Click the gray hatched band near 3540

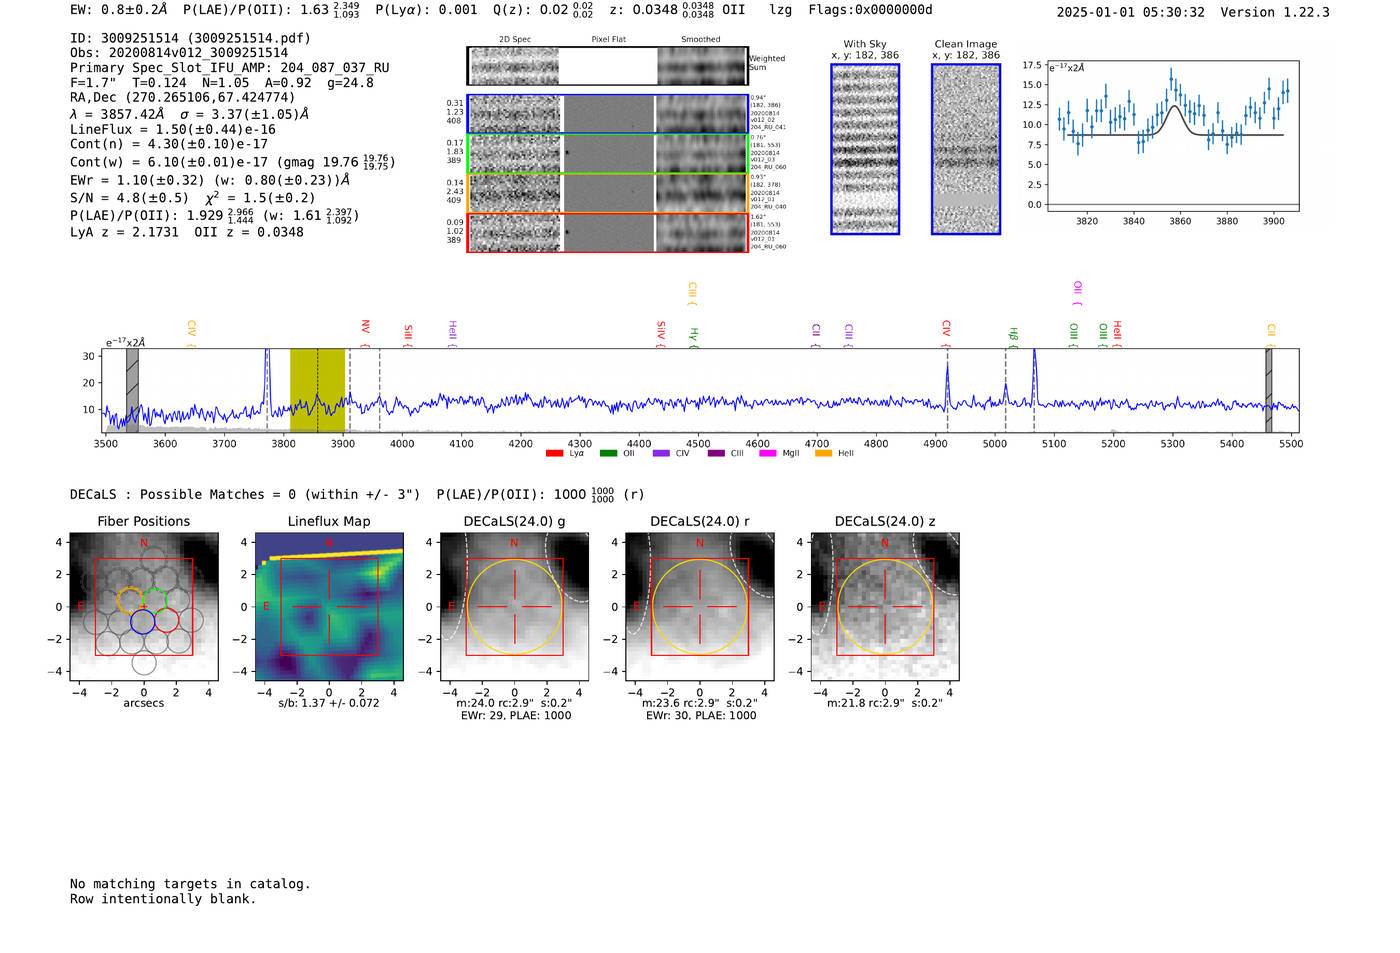[132, 390]
